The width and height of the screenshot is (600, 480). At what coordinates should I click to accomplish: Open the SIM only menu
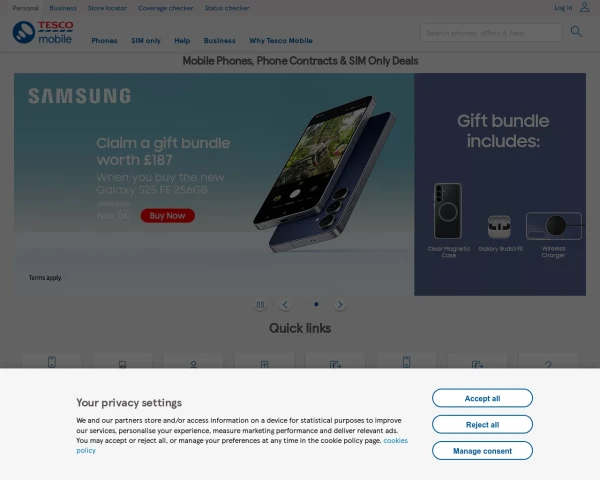click(x=146, y=41)
